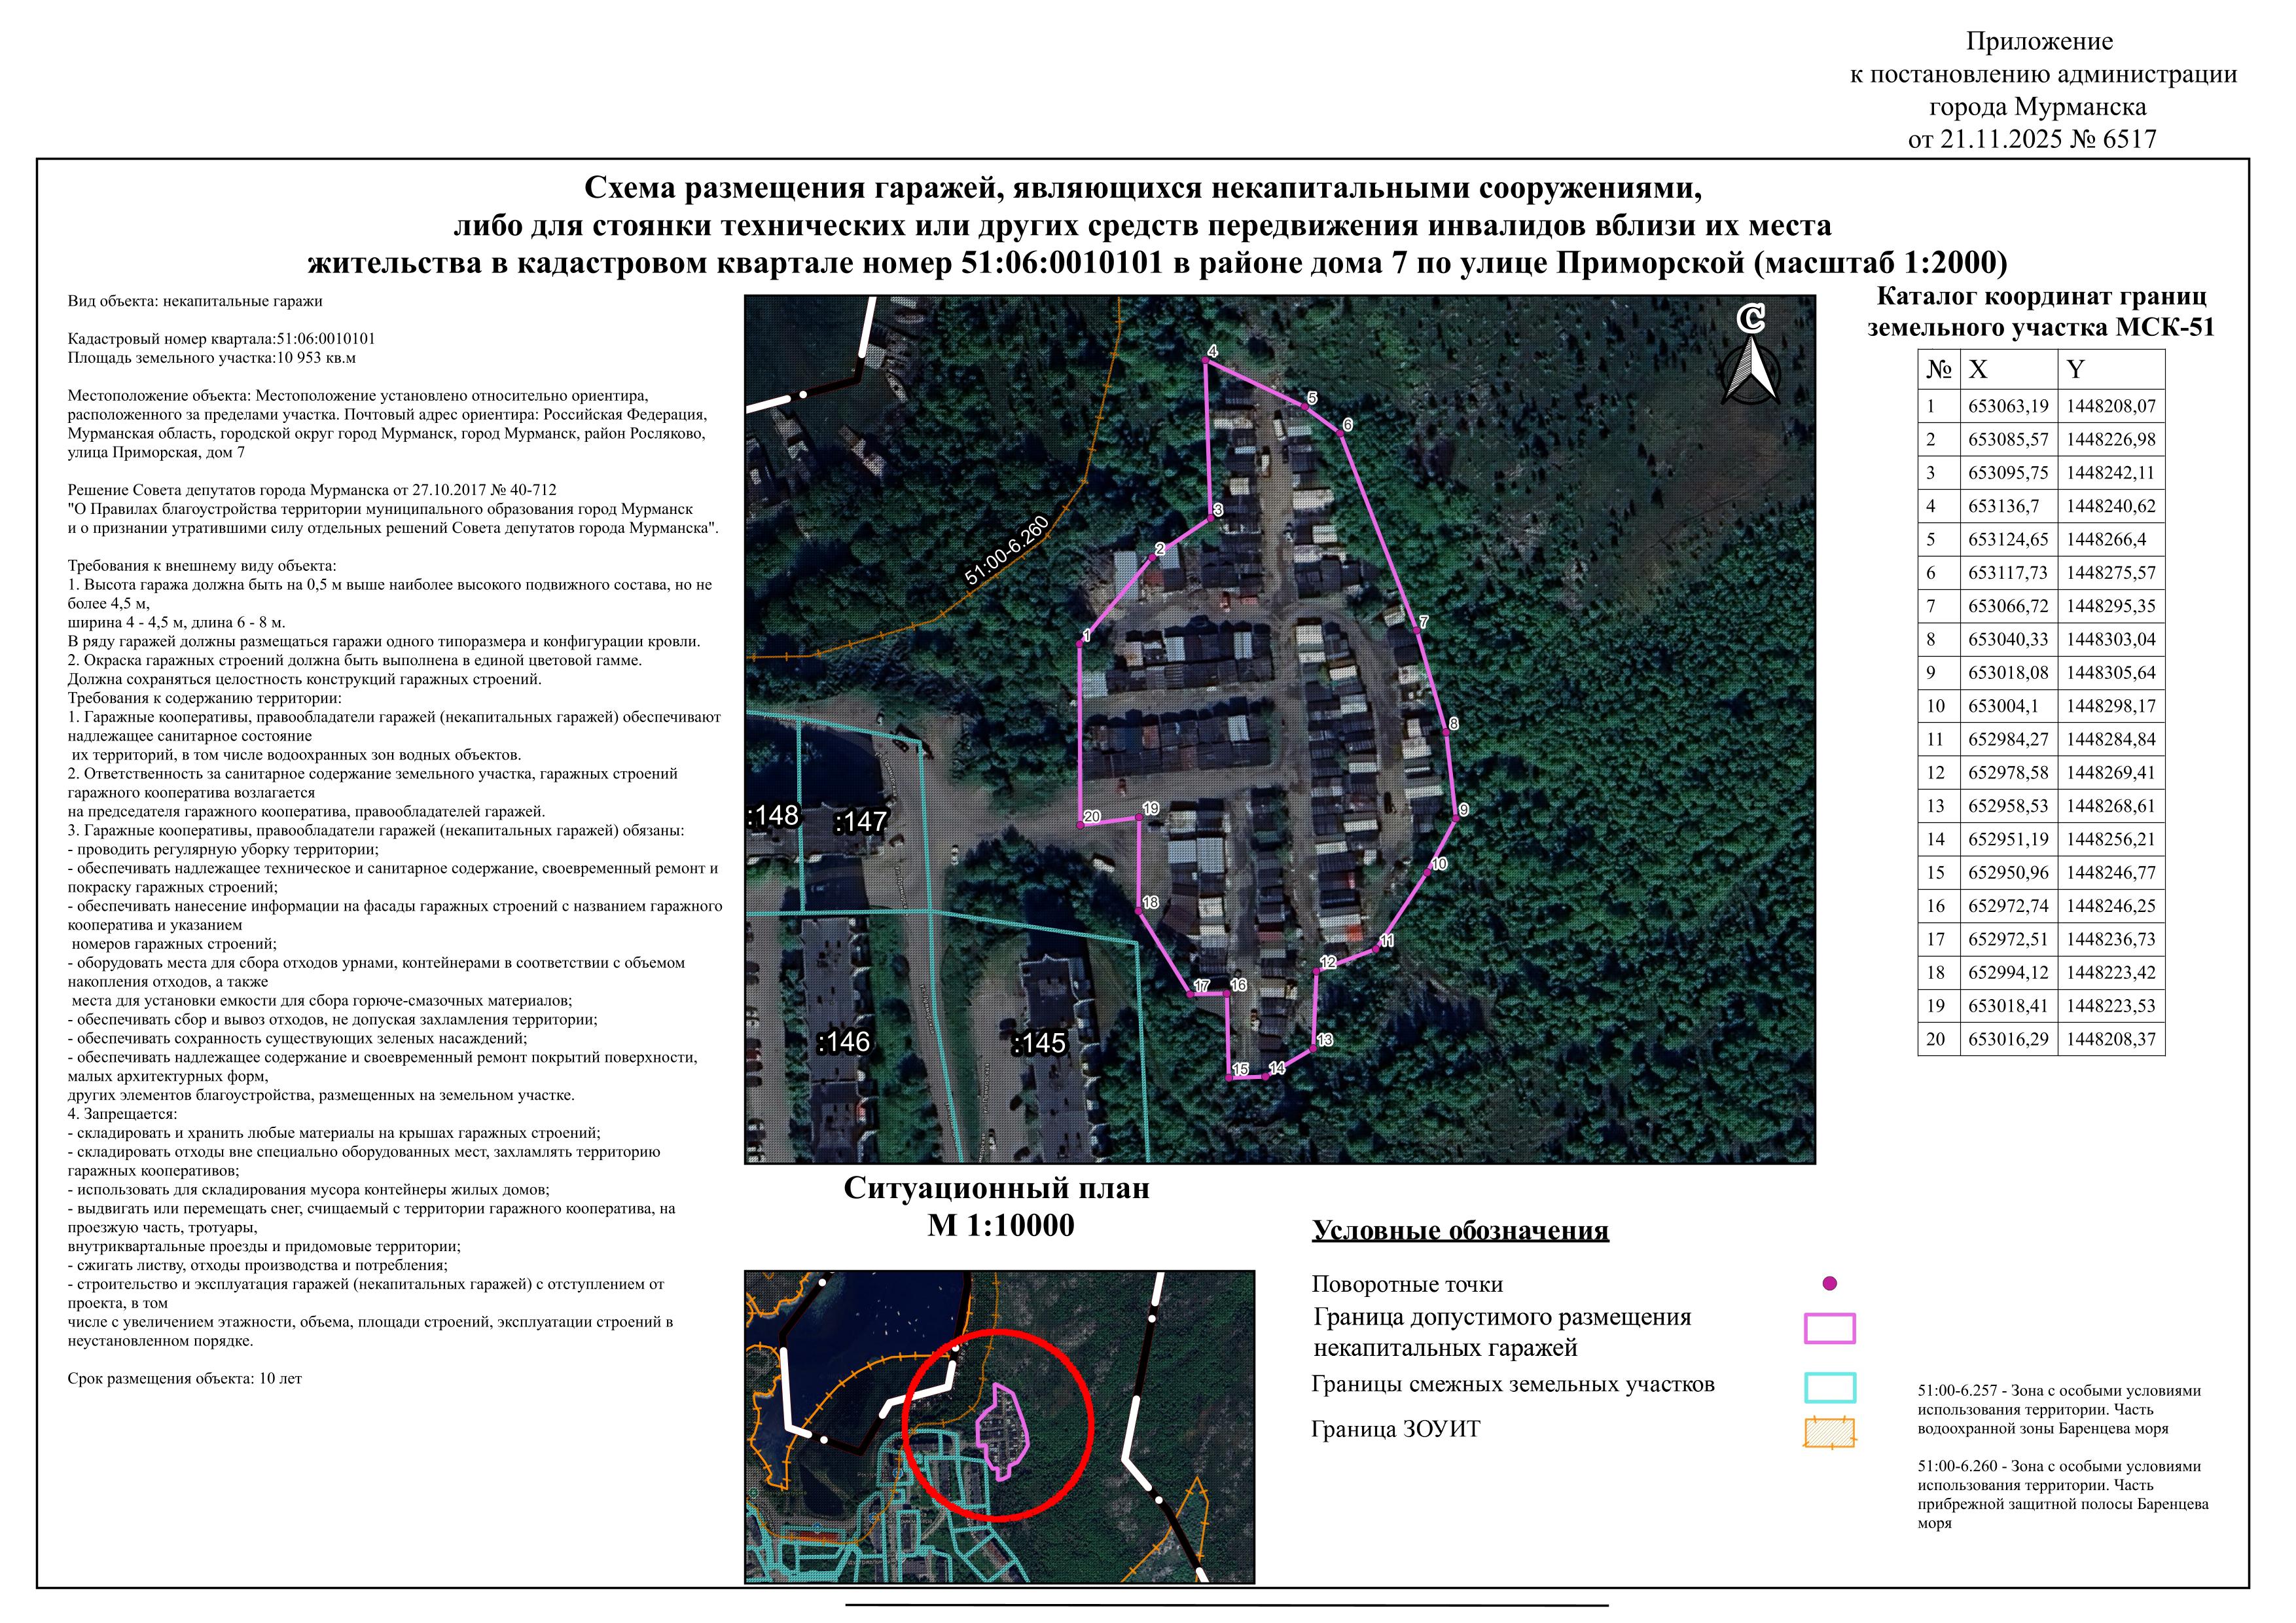Click parcel label :146 on the map

[x=843, y=1042]
